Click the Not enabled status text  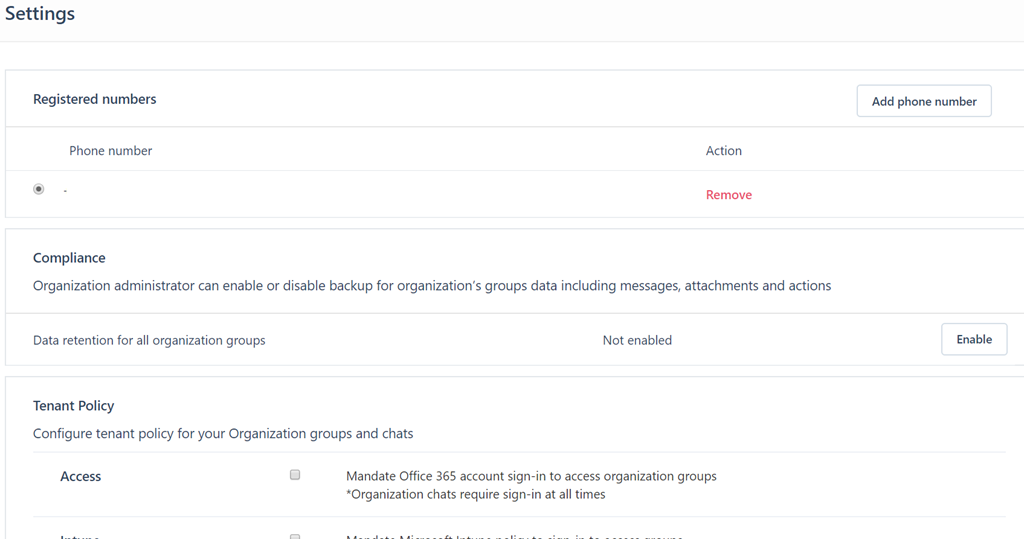click(637, 340)
